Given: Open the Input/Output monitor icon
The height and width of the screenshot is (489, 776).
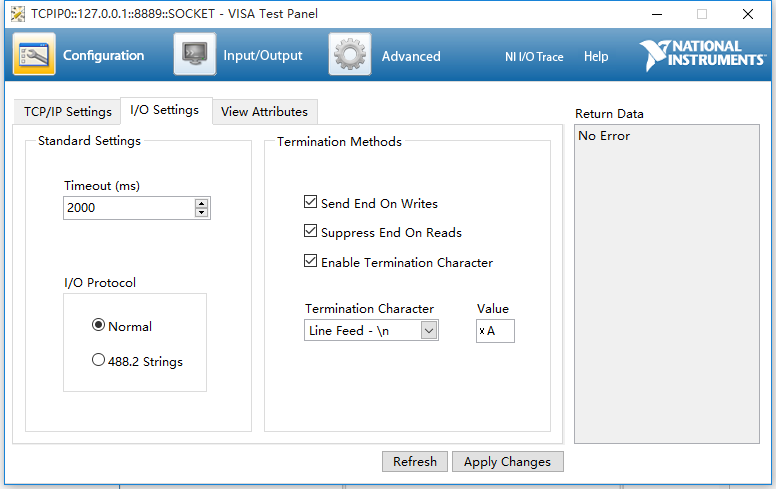Looking at the screenshot, I should [194, 55].
